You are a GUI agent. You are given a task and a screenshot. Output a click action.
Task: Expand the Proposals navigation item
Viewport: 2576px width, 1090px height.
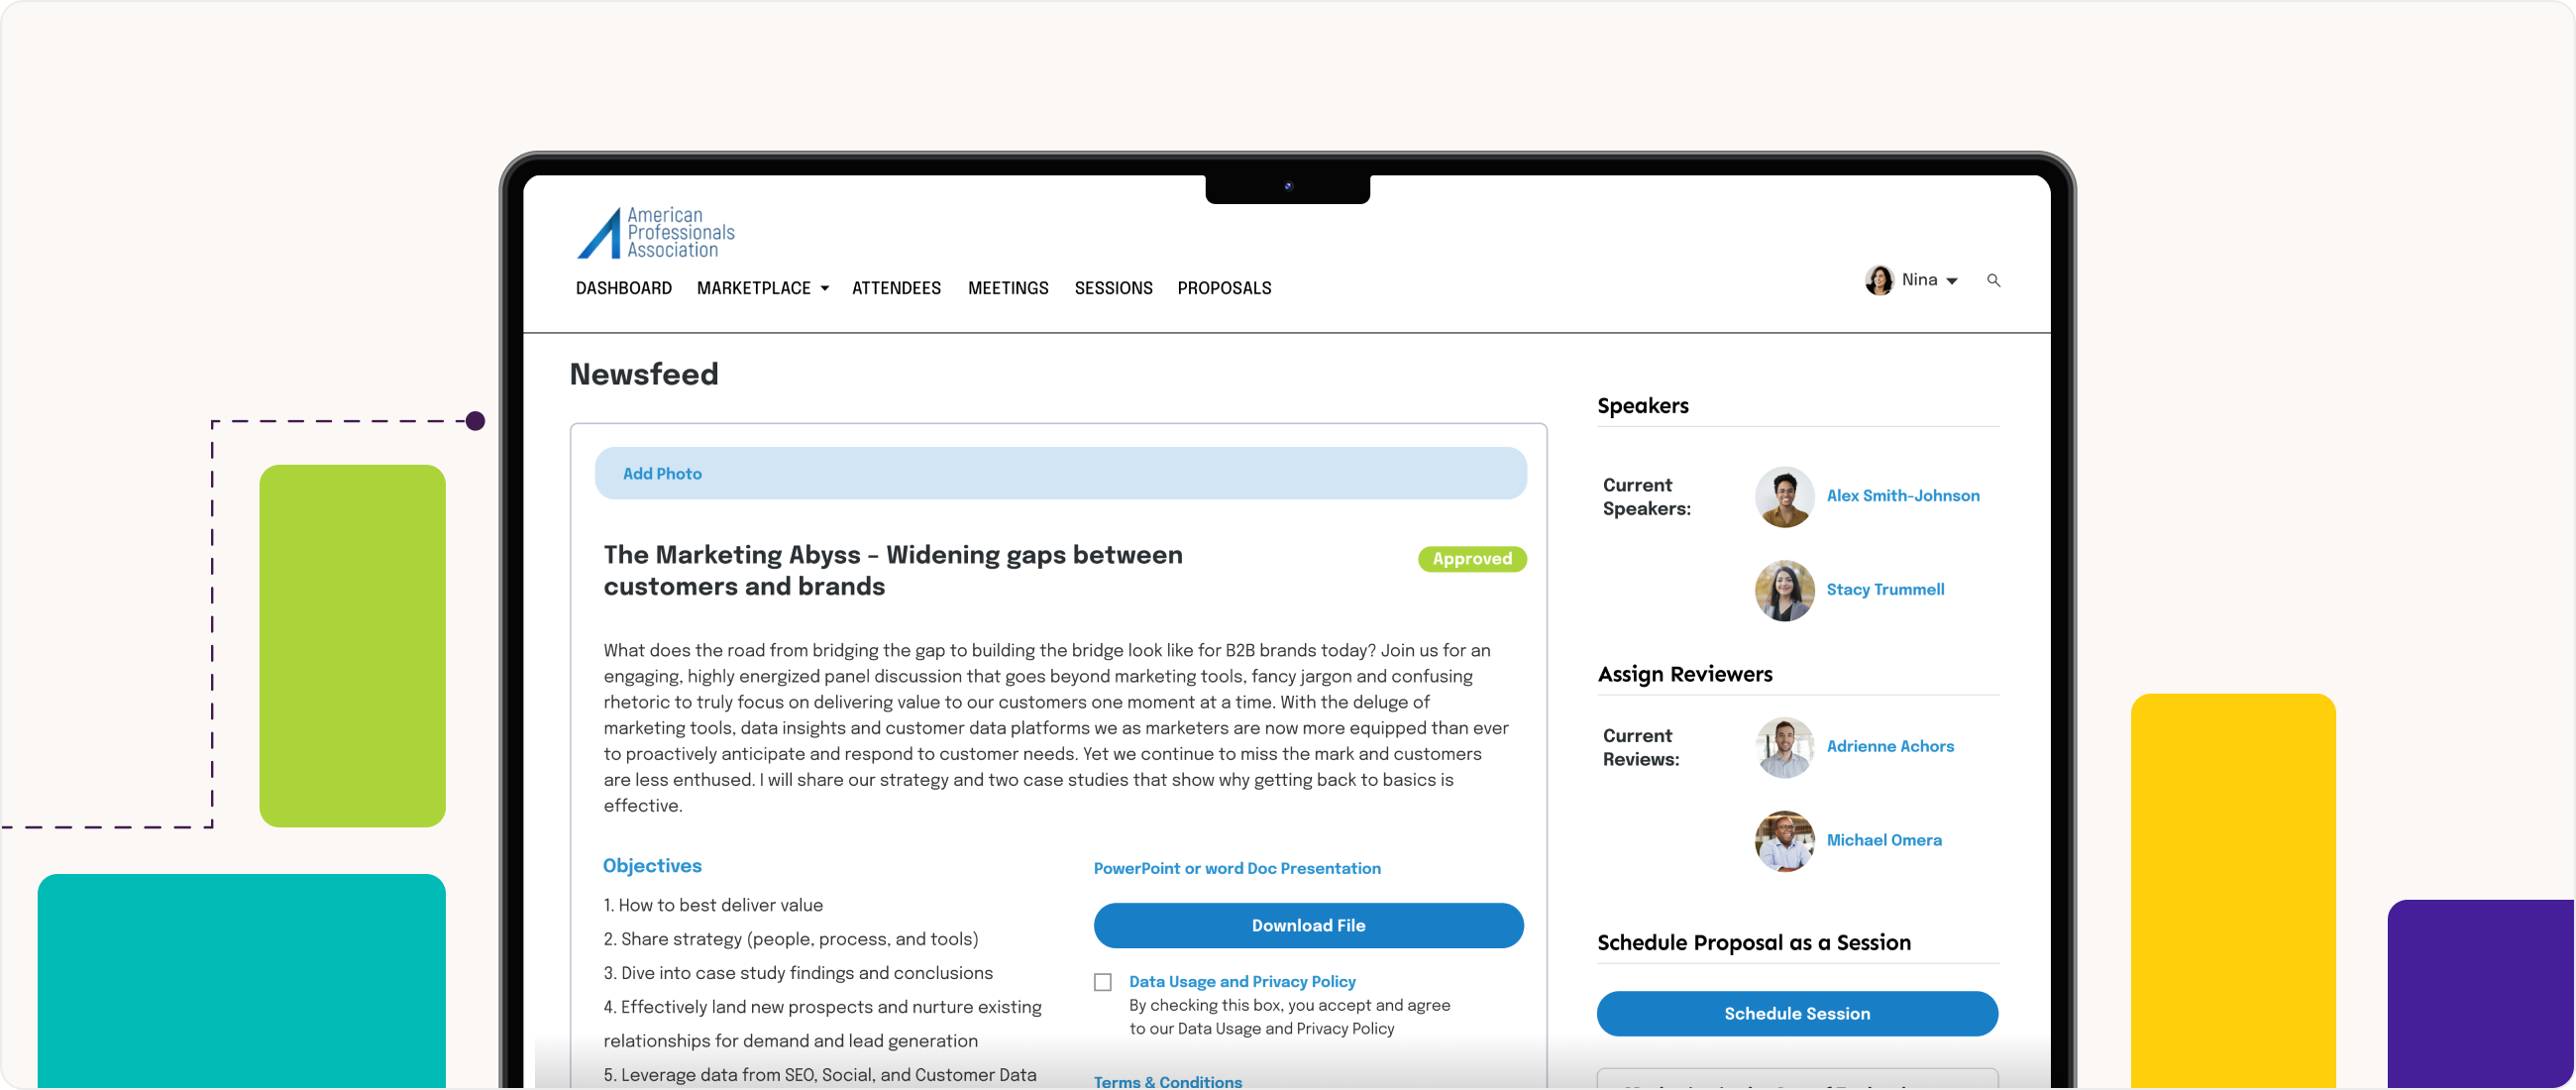1224,289
